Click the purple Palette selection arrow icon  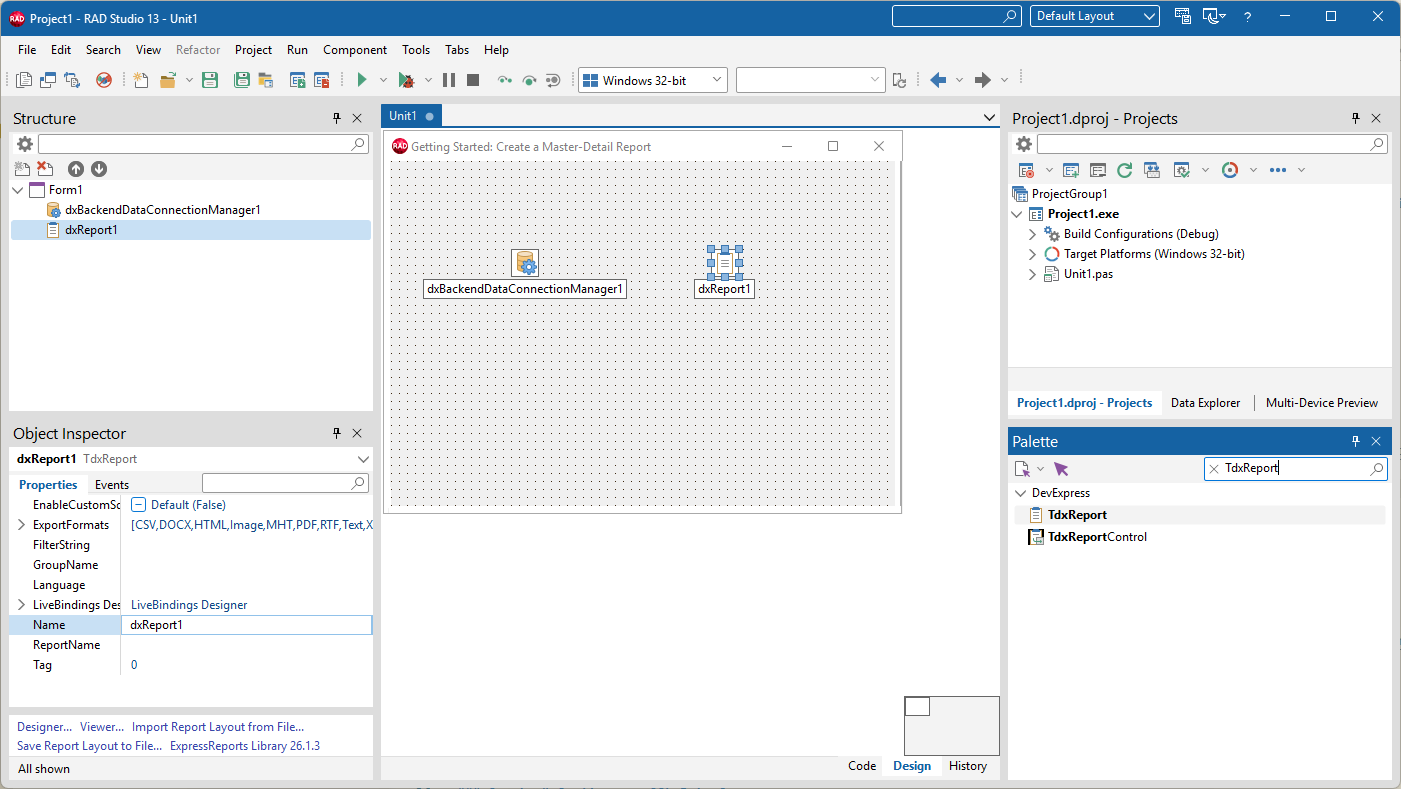(1061, 469)
